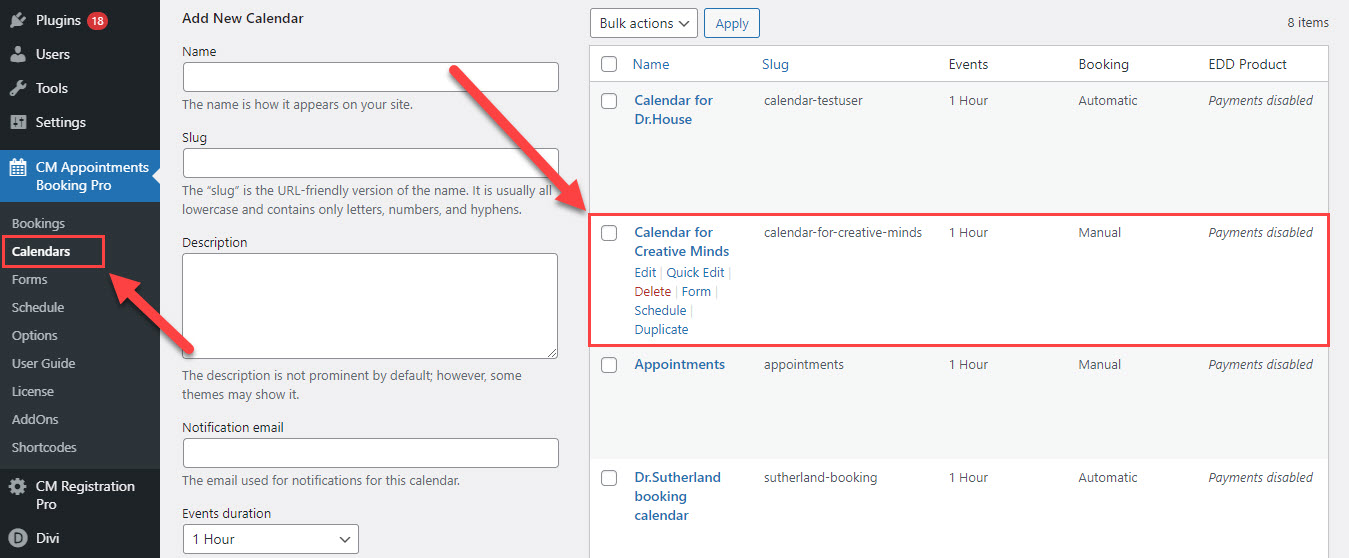Open the Bulk actions dropdown

(644, 23)
